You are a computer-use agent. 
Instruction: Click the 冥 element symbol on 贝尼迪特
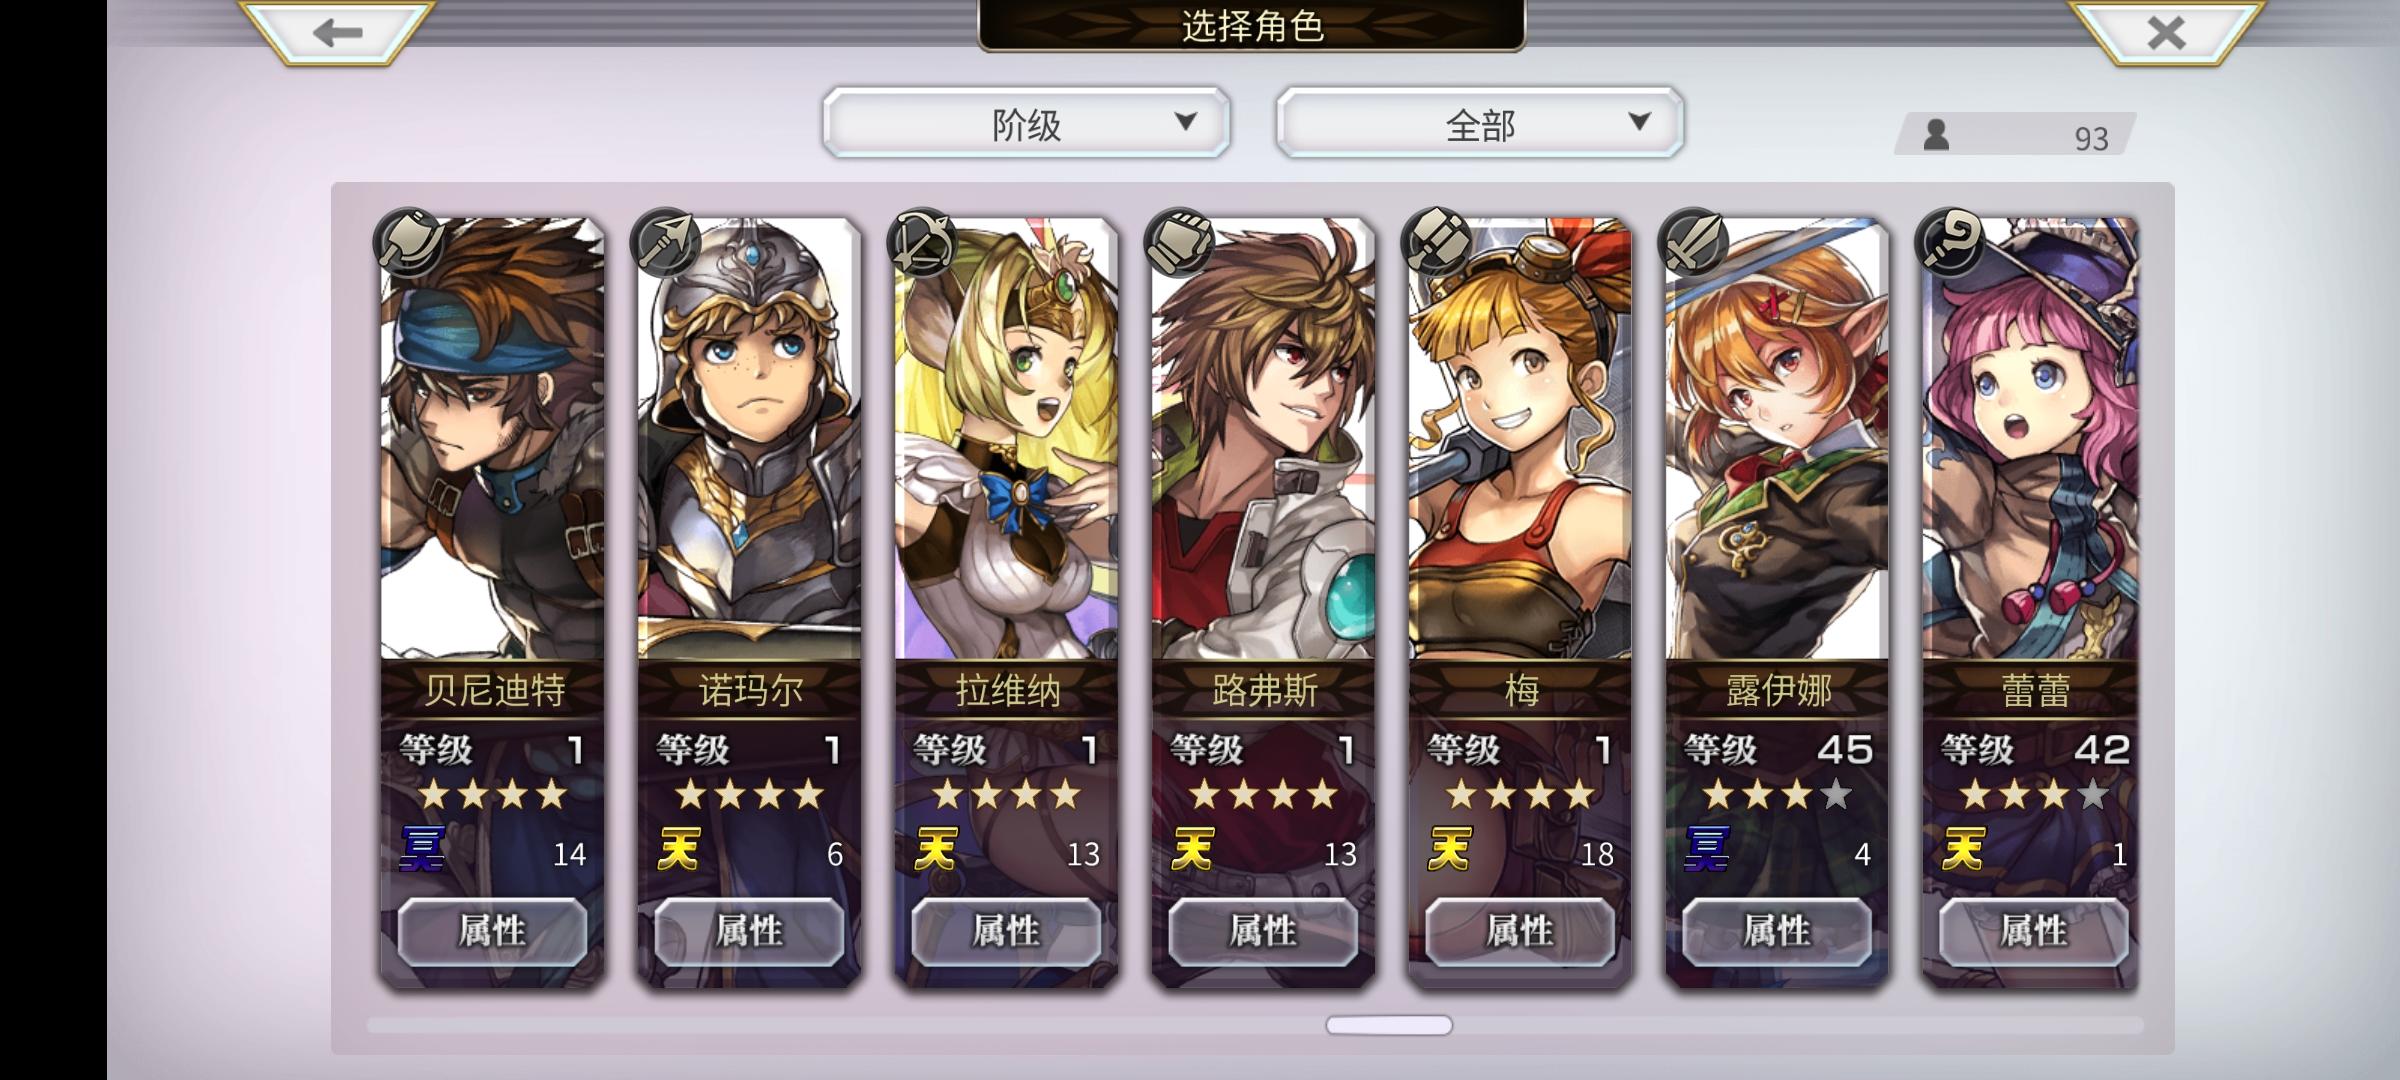tap(423, 849)
